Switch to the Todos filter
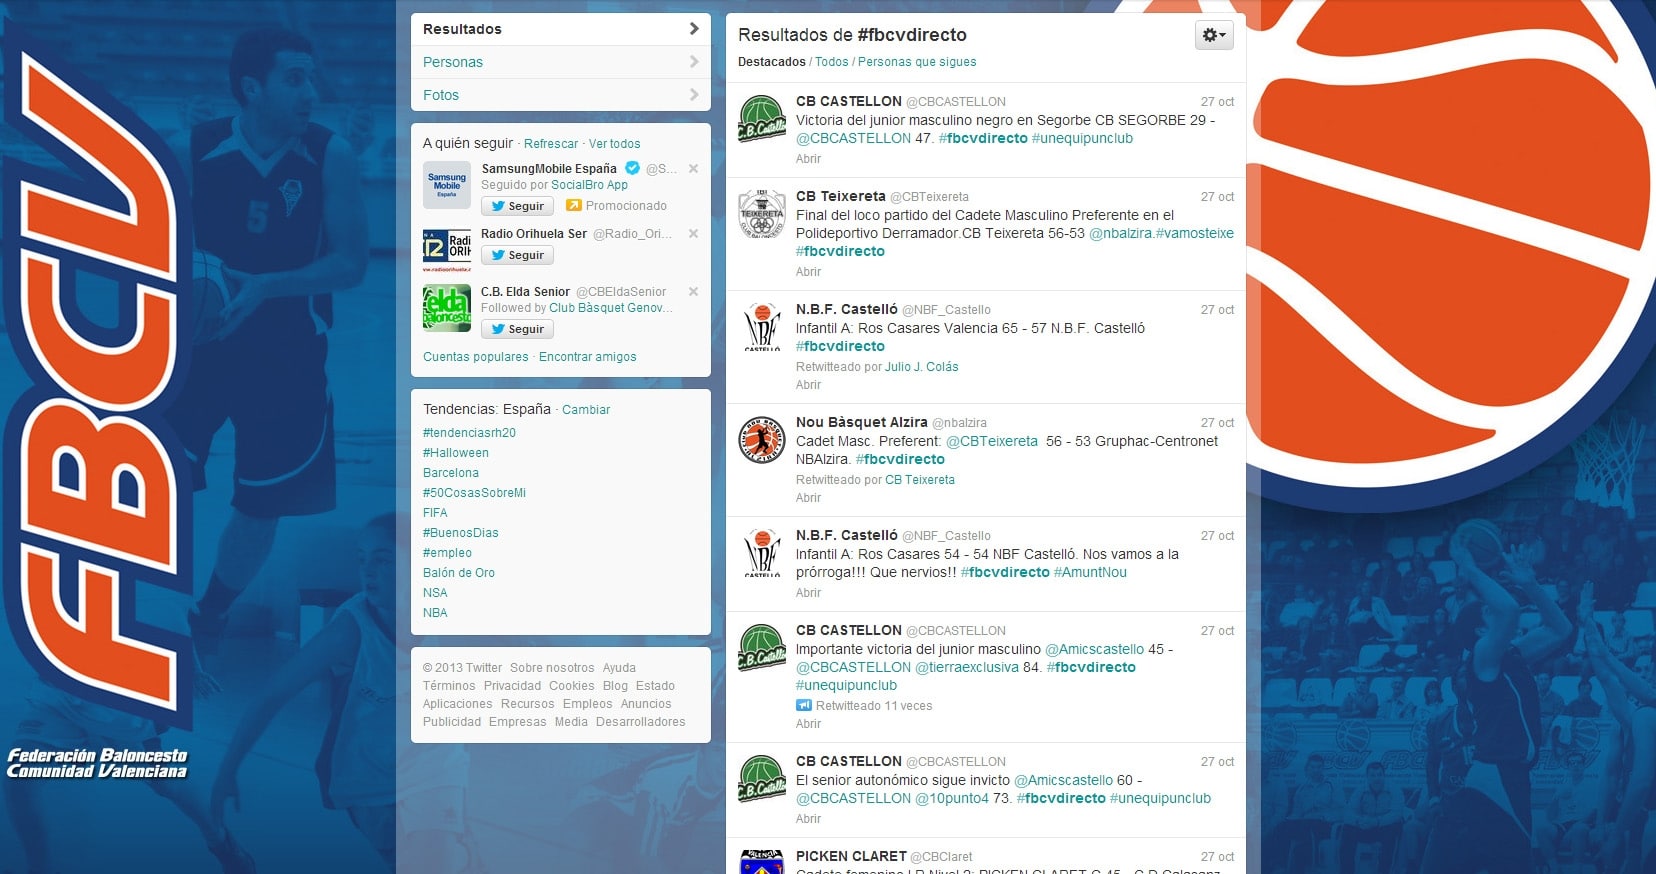The width and height of the screenshot is (1656, 874). [x=831, y=62]
